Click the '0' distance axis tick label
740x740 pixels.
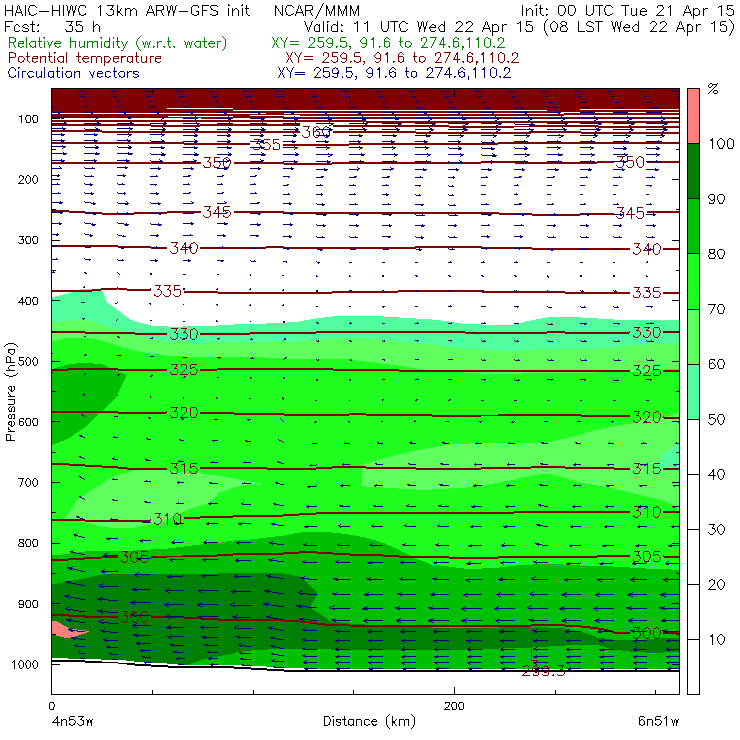click(52, 706)
